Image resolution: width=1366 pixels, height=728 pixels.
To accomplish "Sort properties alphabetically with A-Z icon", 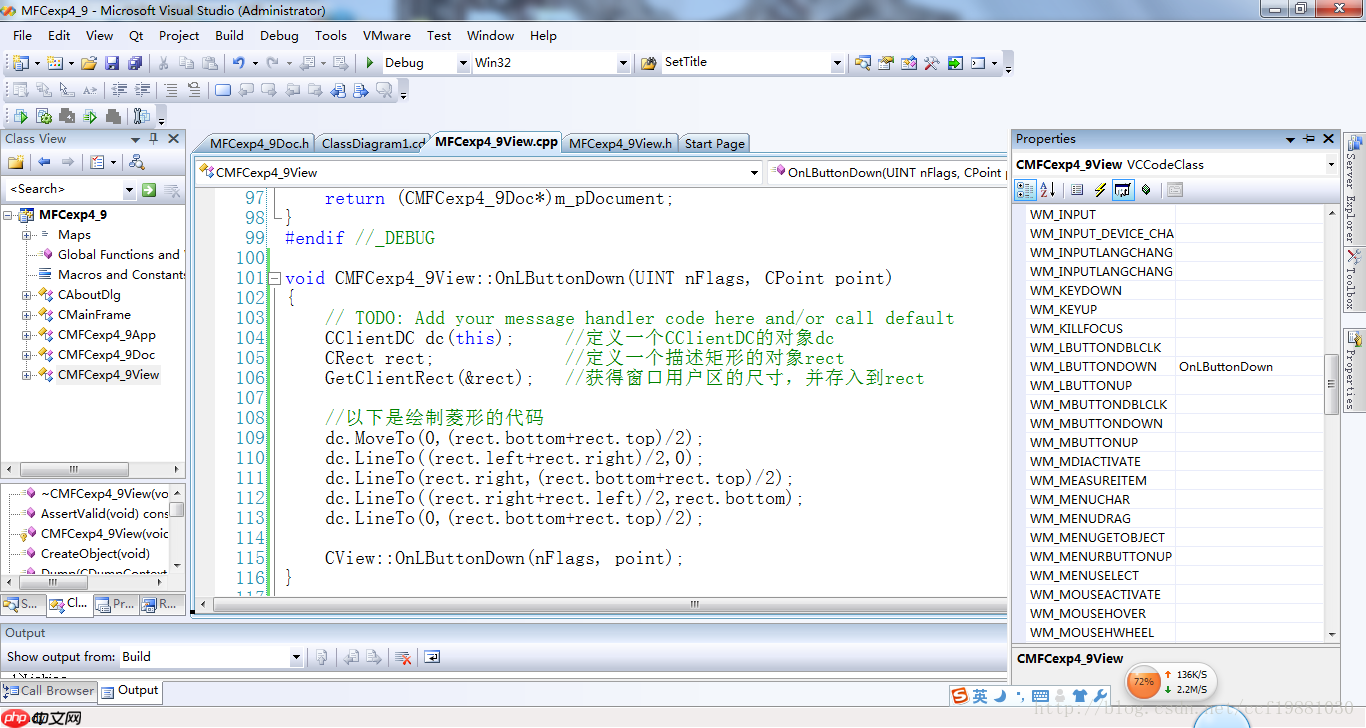I will tap(1047, 189).
